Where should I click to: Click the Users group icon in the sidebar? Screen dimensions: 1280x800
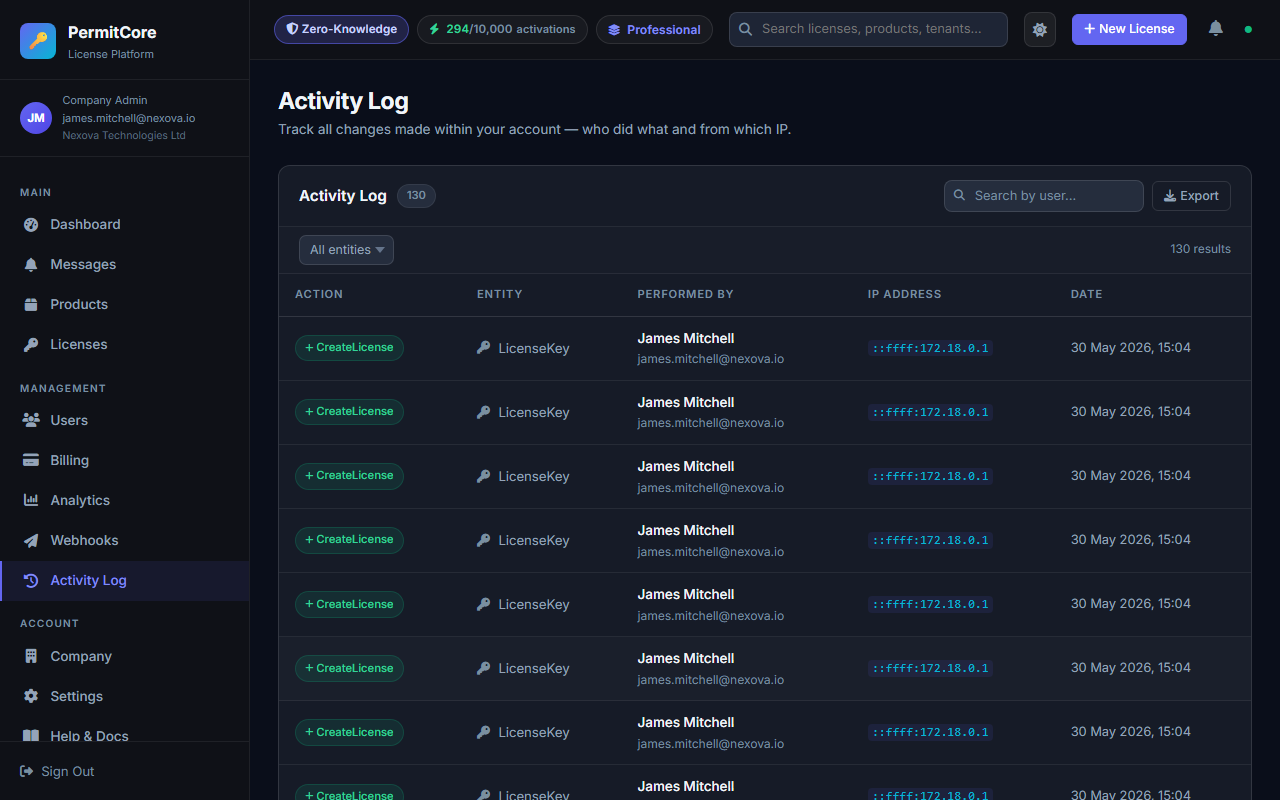31,420
